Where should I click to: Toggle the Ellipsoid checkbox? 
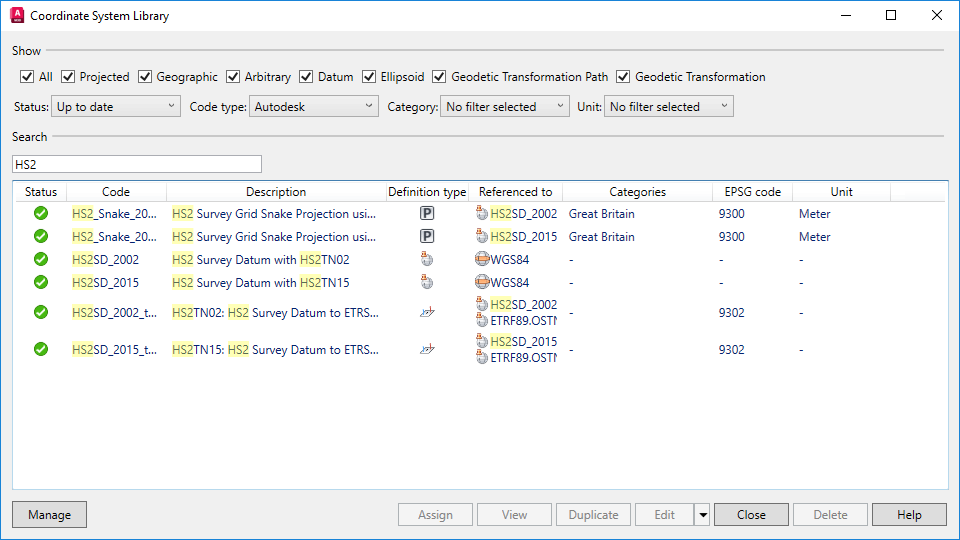[369, 77]
